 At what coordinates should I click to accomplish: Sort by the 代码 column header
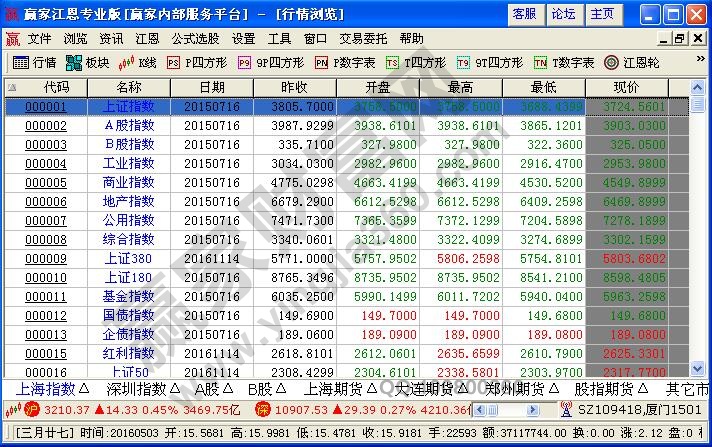pos(46,87)
